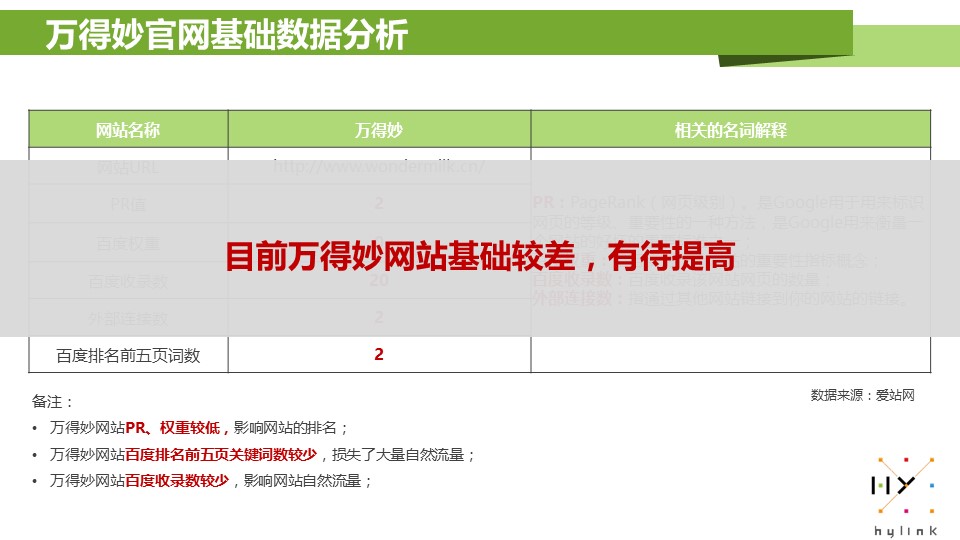Click the faded value 20 in the table
The image size is (960, 540).
pos(379,281)
